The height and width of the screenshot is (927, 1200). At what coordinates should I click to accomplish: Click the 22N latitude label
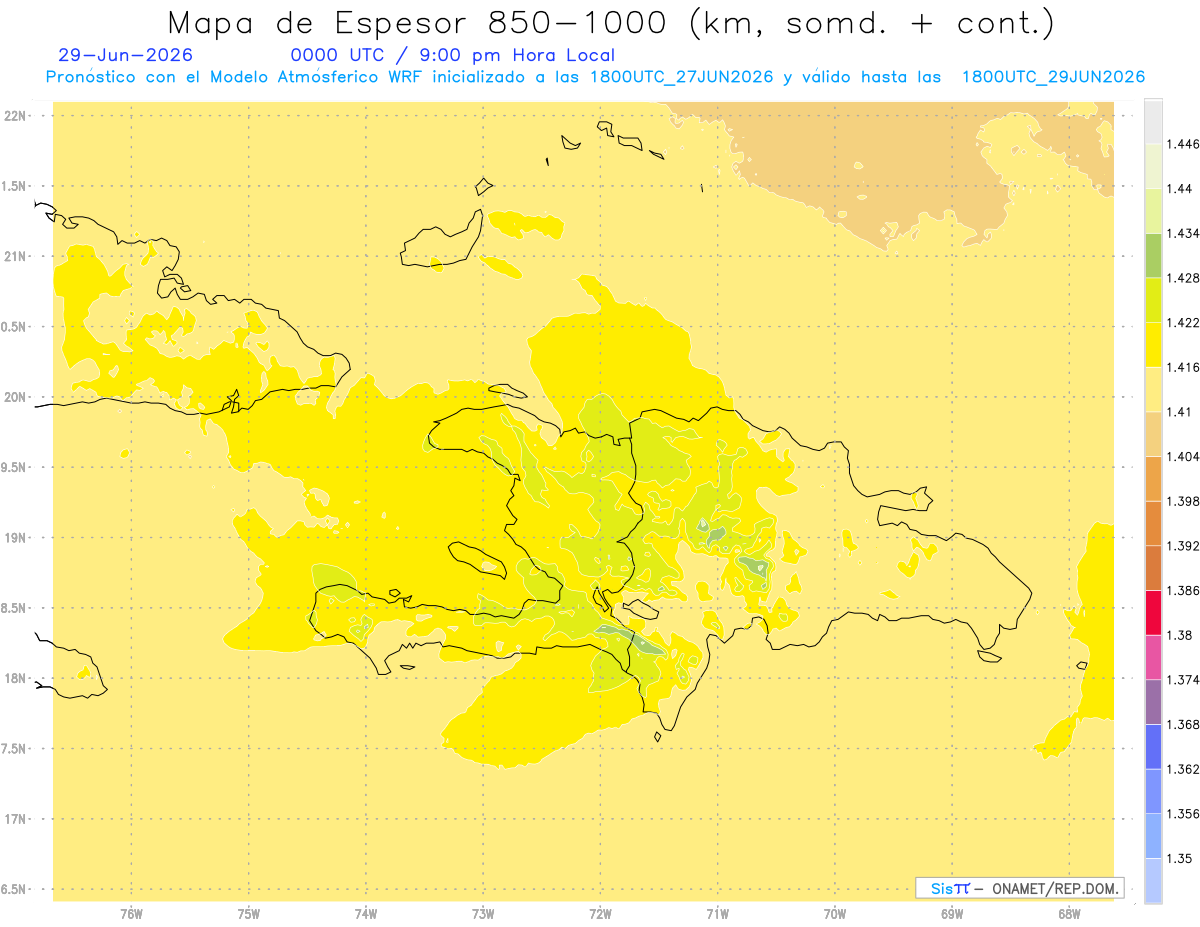16,116
